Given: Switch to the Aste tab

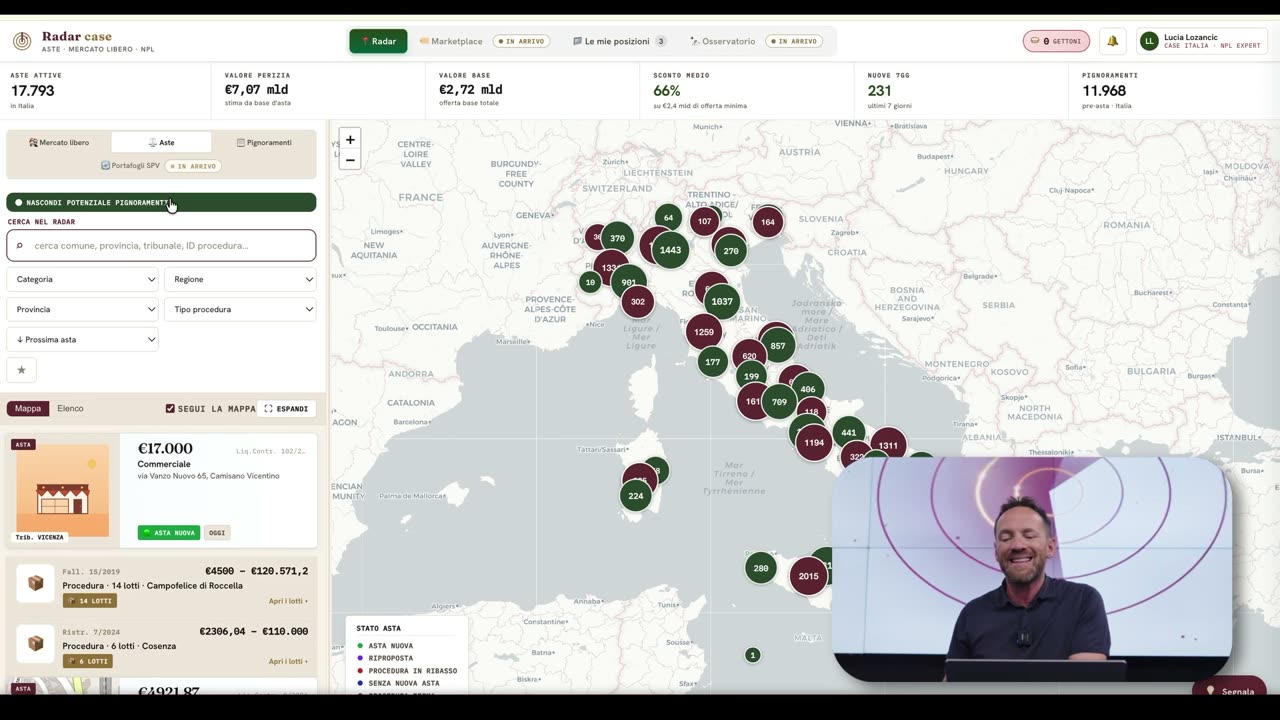Looking at the screenshot, I should point(161,143).
